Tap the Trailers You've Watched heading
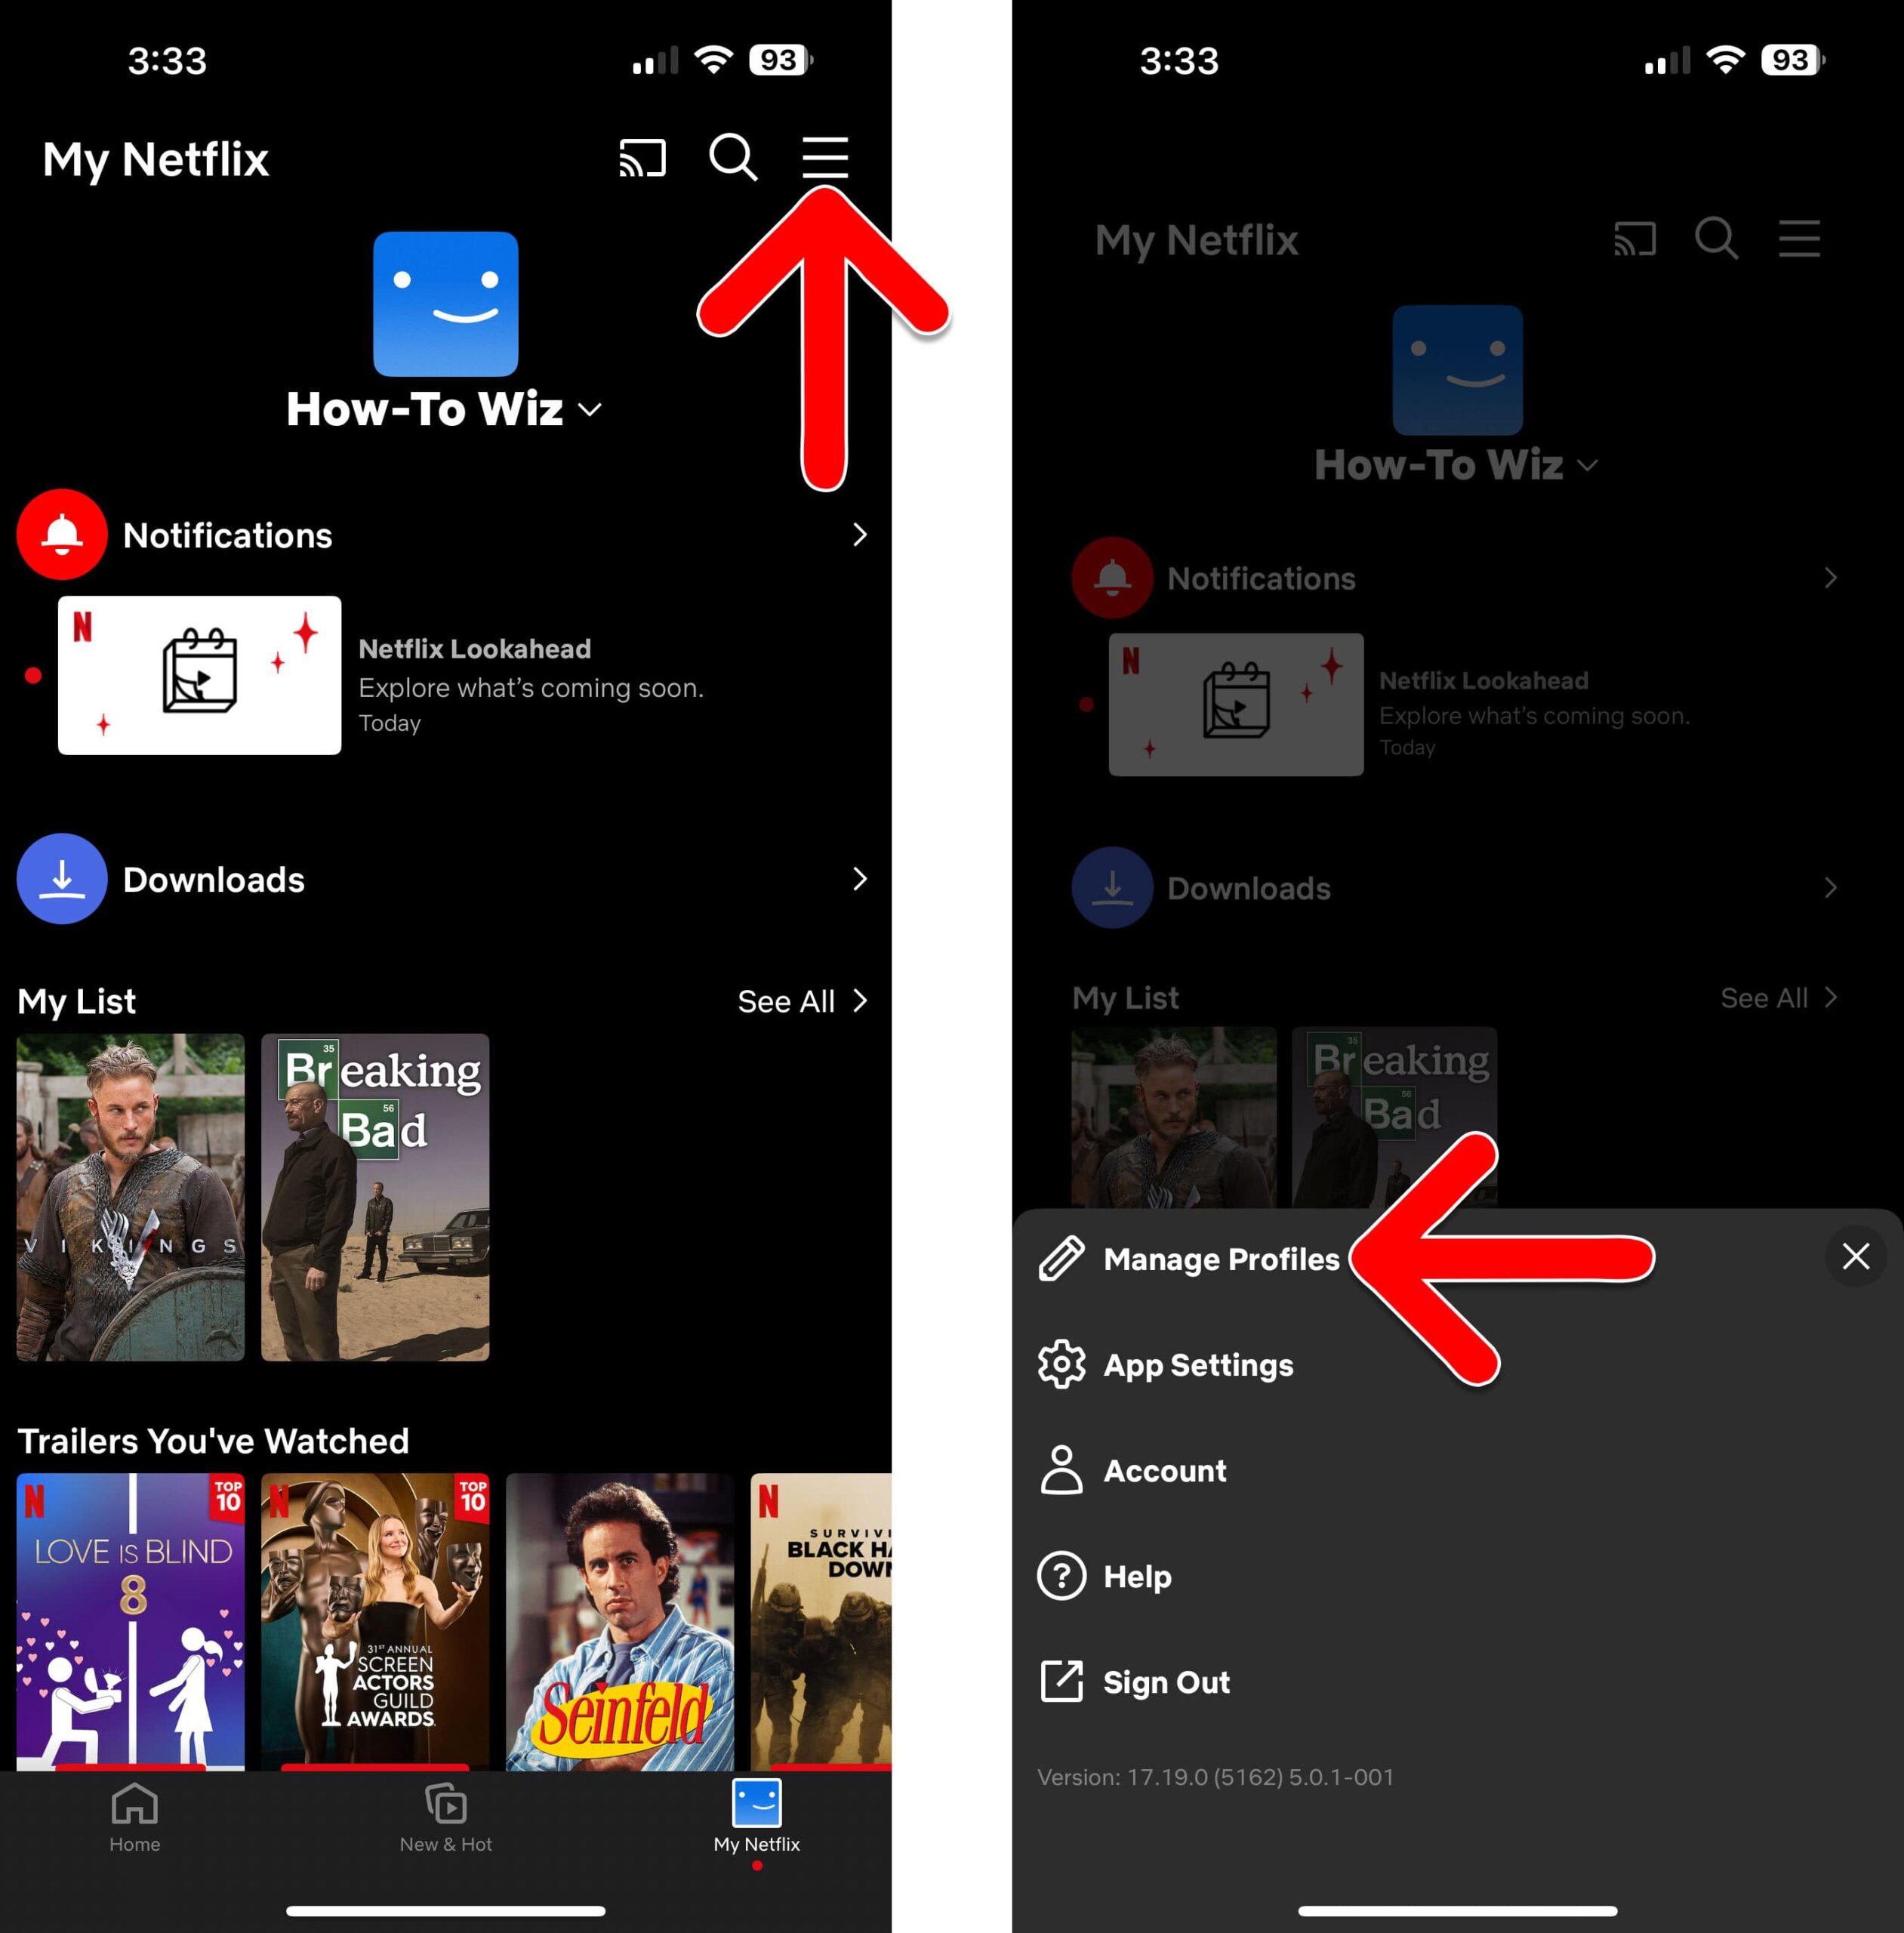This screenshot has height=1933, width=1904. (x=213, y=1441)
